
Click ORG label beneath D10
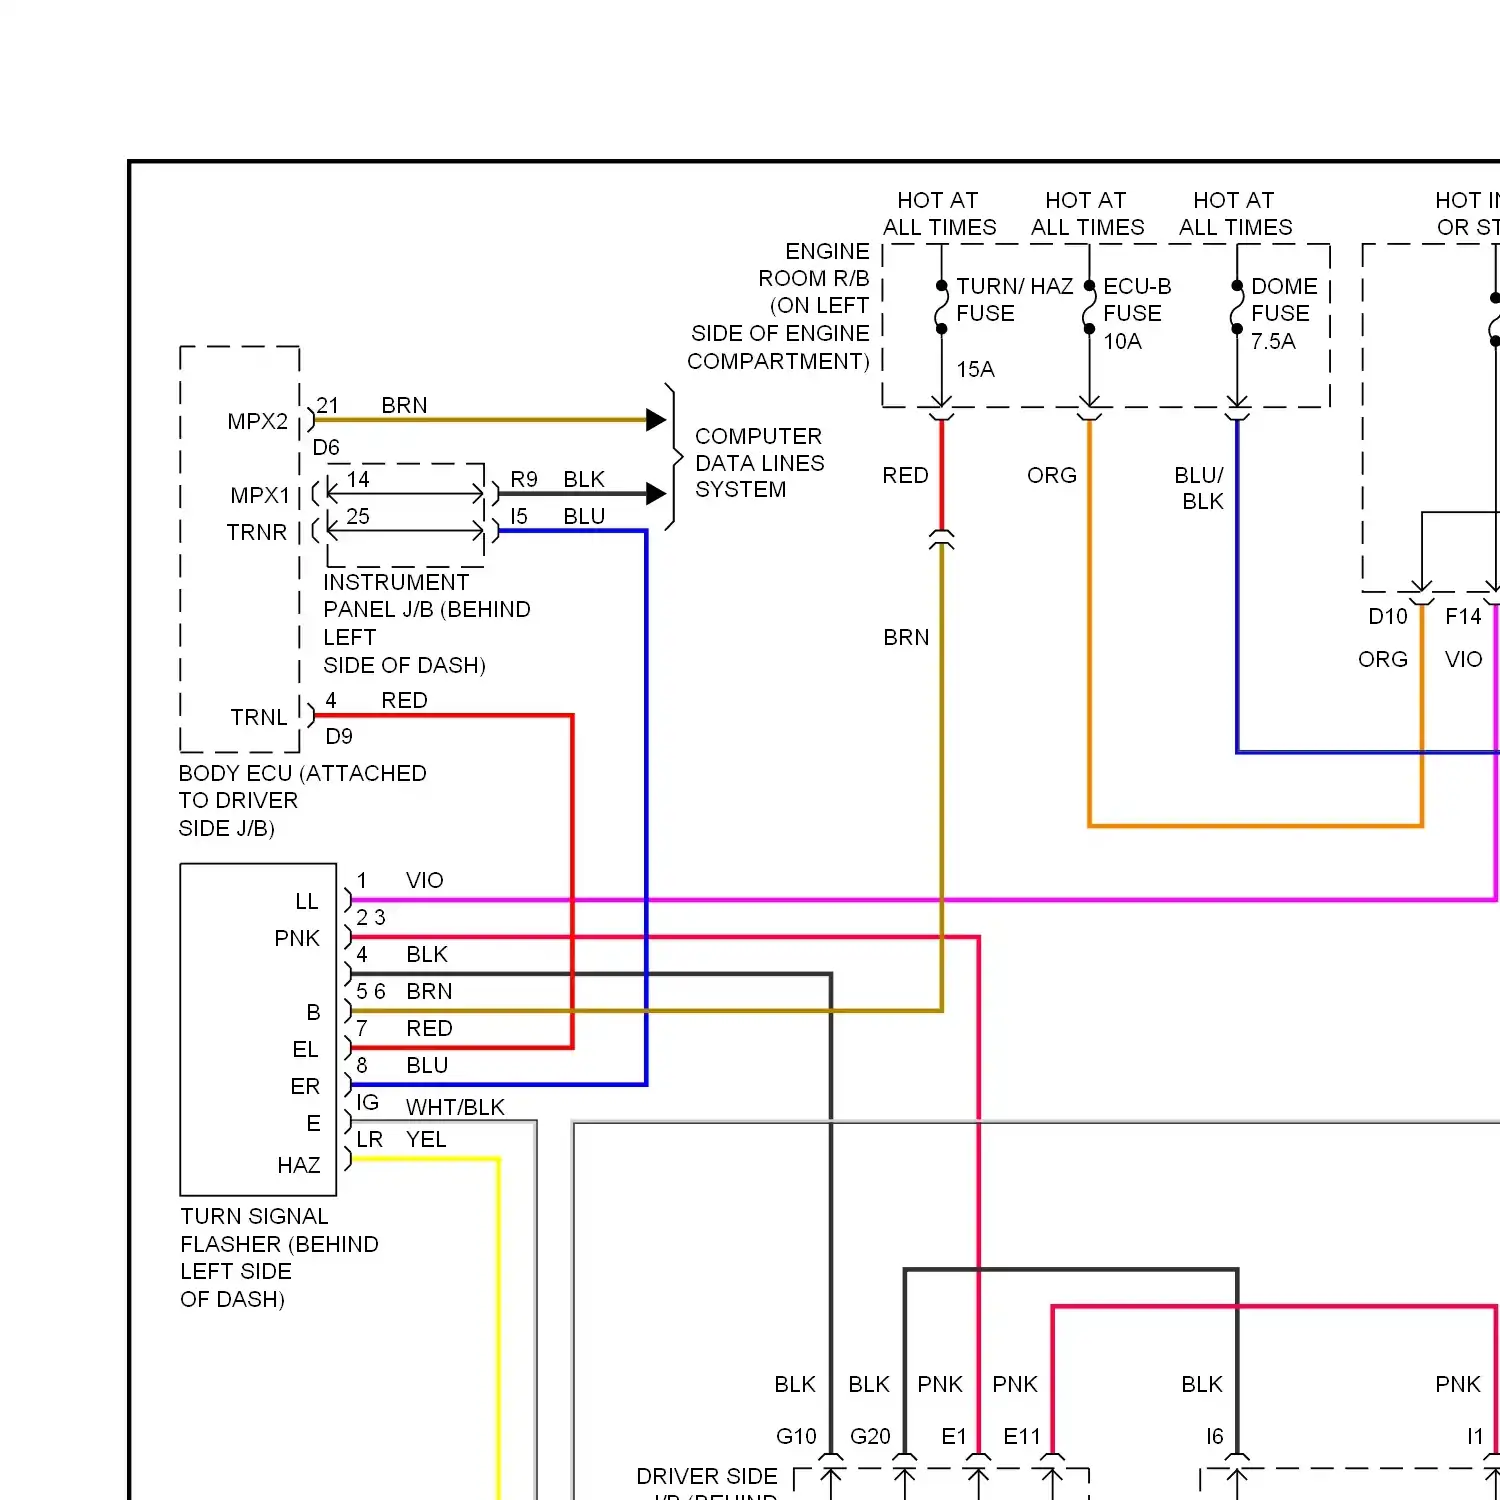click(1383, 659)
